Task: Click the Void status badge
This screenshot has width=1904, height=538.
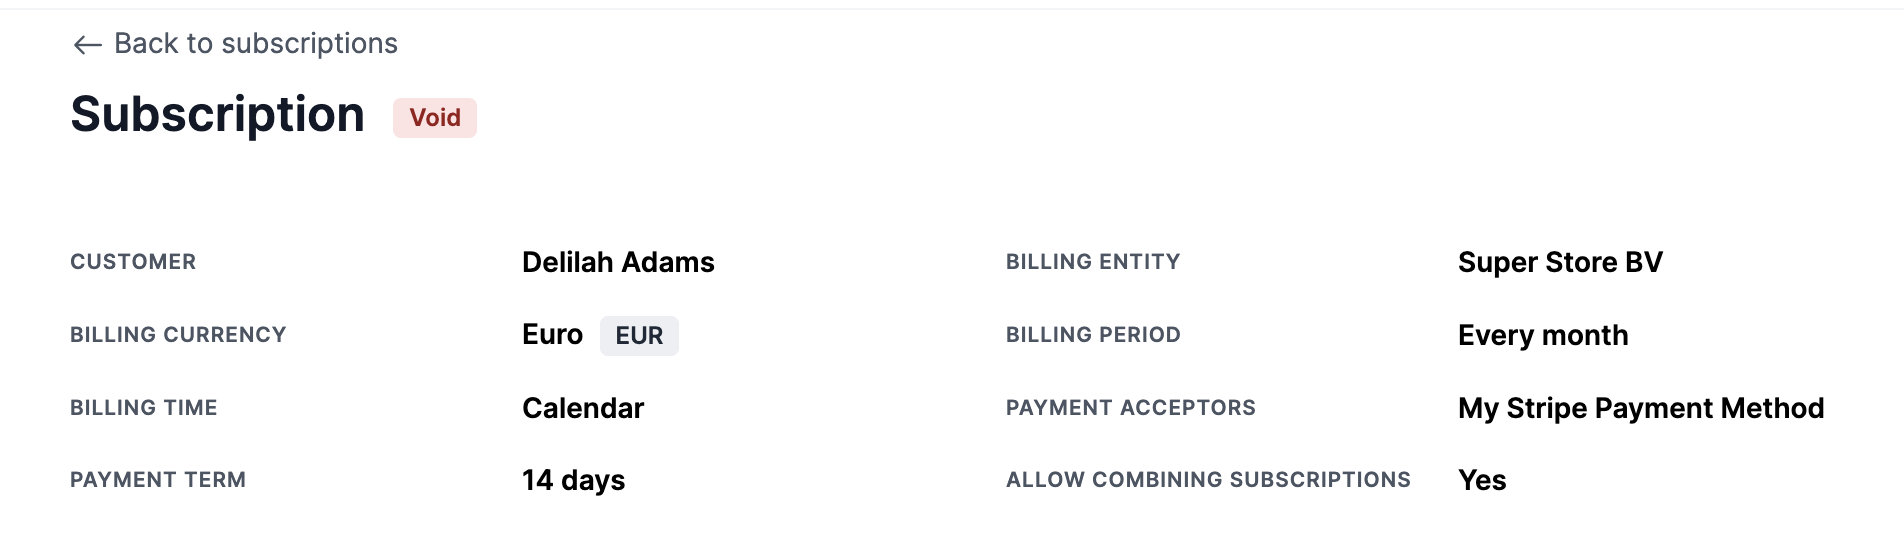Action: pyautogui.click(x=435, y=118)
